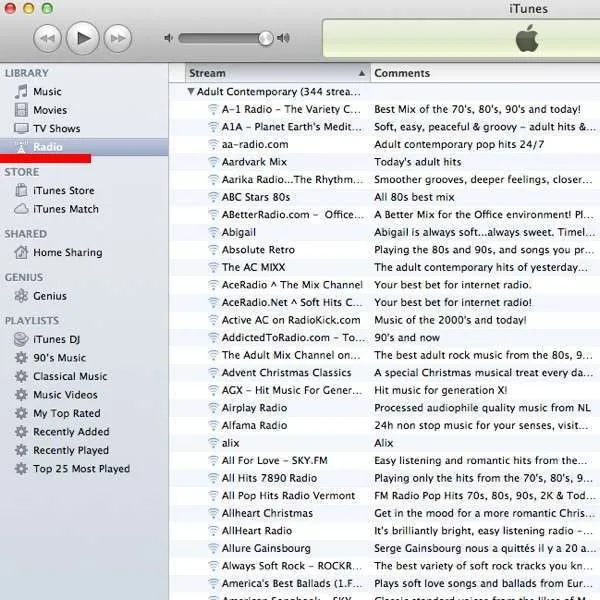Select the Alfama Radio stream

[254, 426]
